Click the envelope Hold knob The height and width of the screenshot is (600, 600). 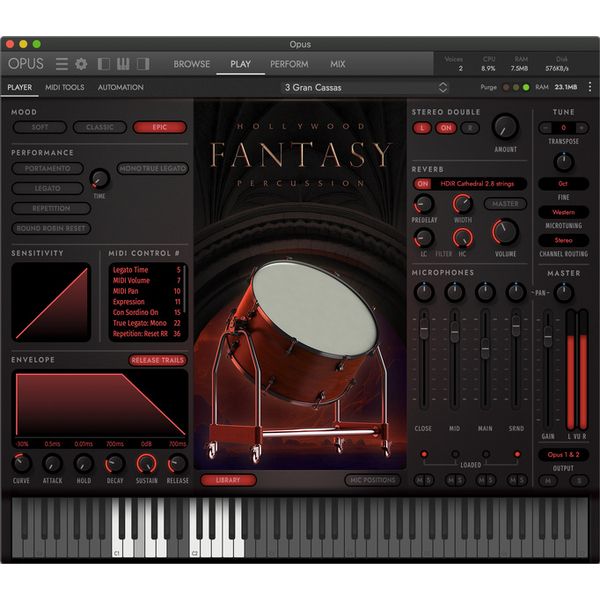pos(83,463)
